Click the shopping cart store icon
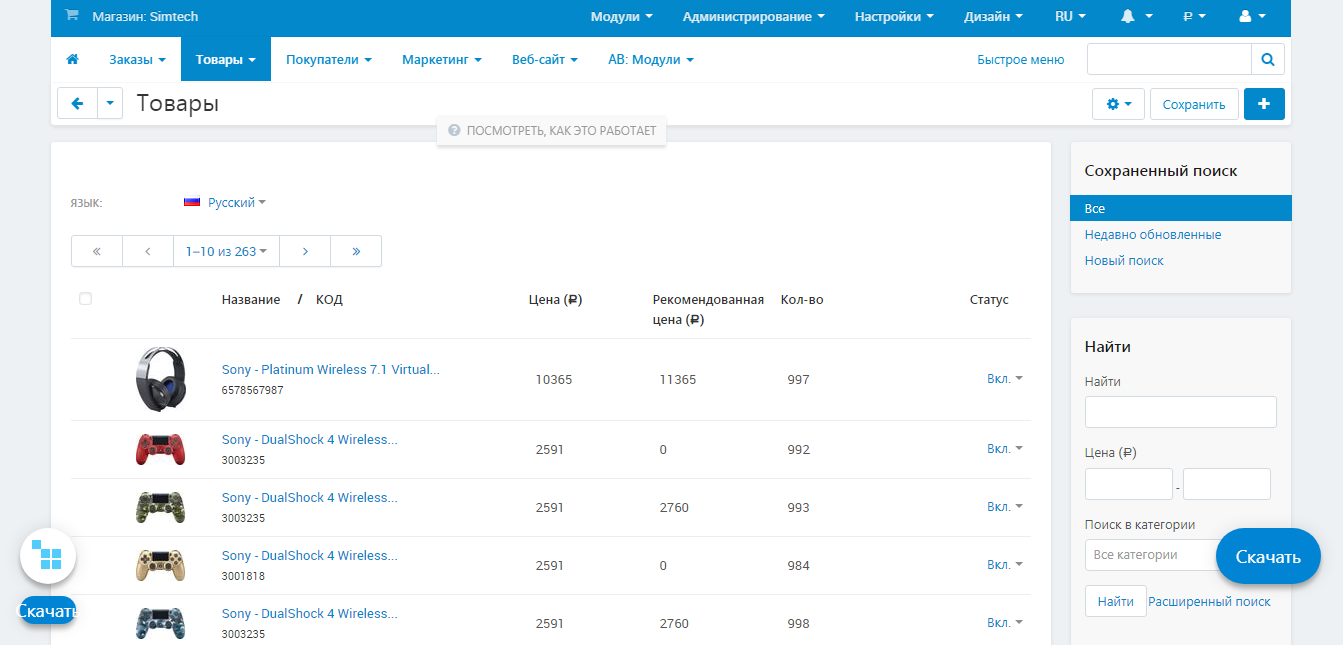The height and width of the screenshot is (645, 1343). pos(71,16)
